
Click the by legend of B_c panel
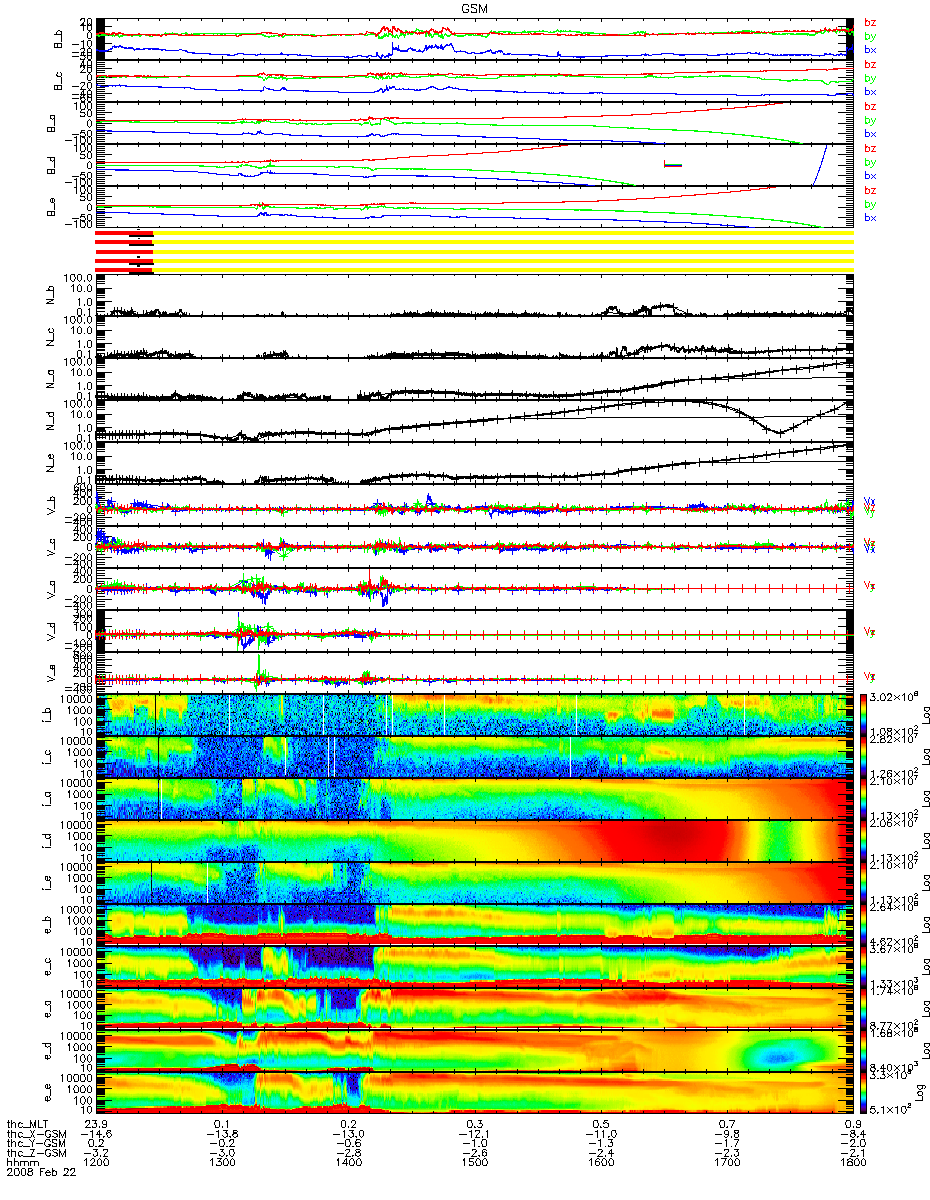(870, 78)
